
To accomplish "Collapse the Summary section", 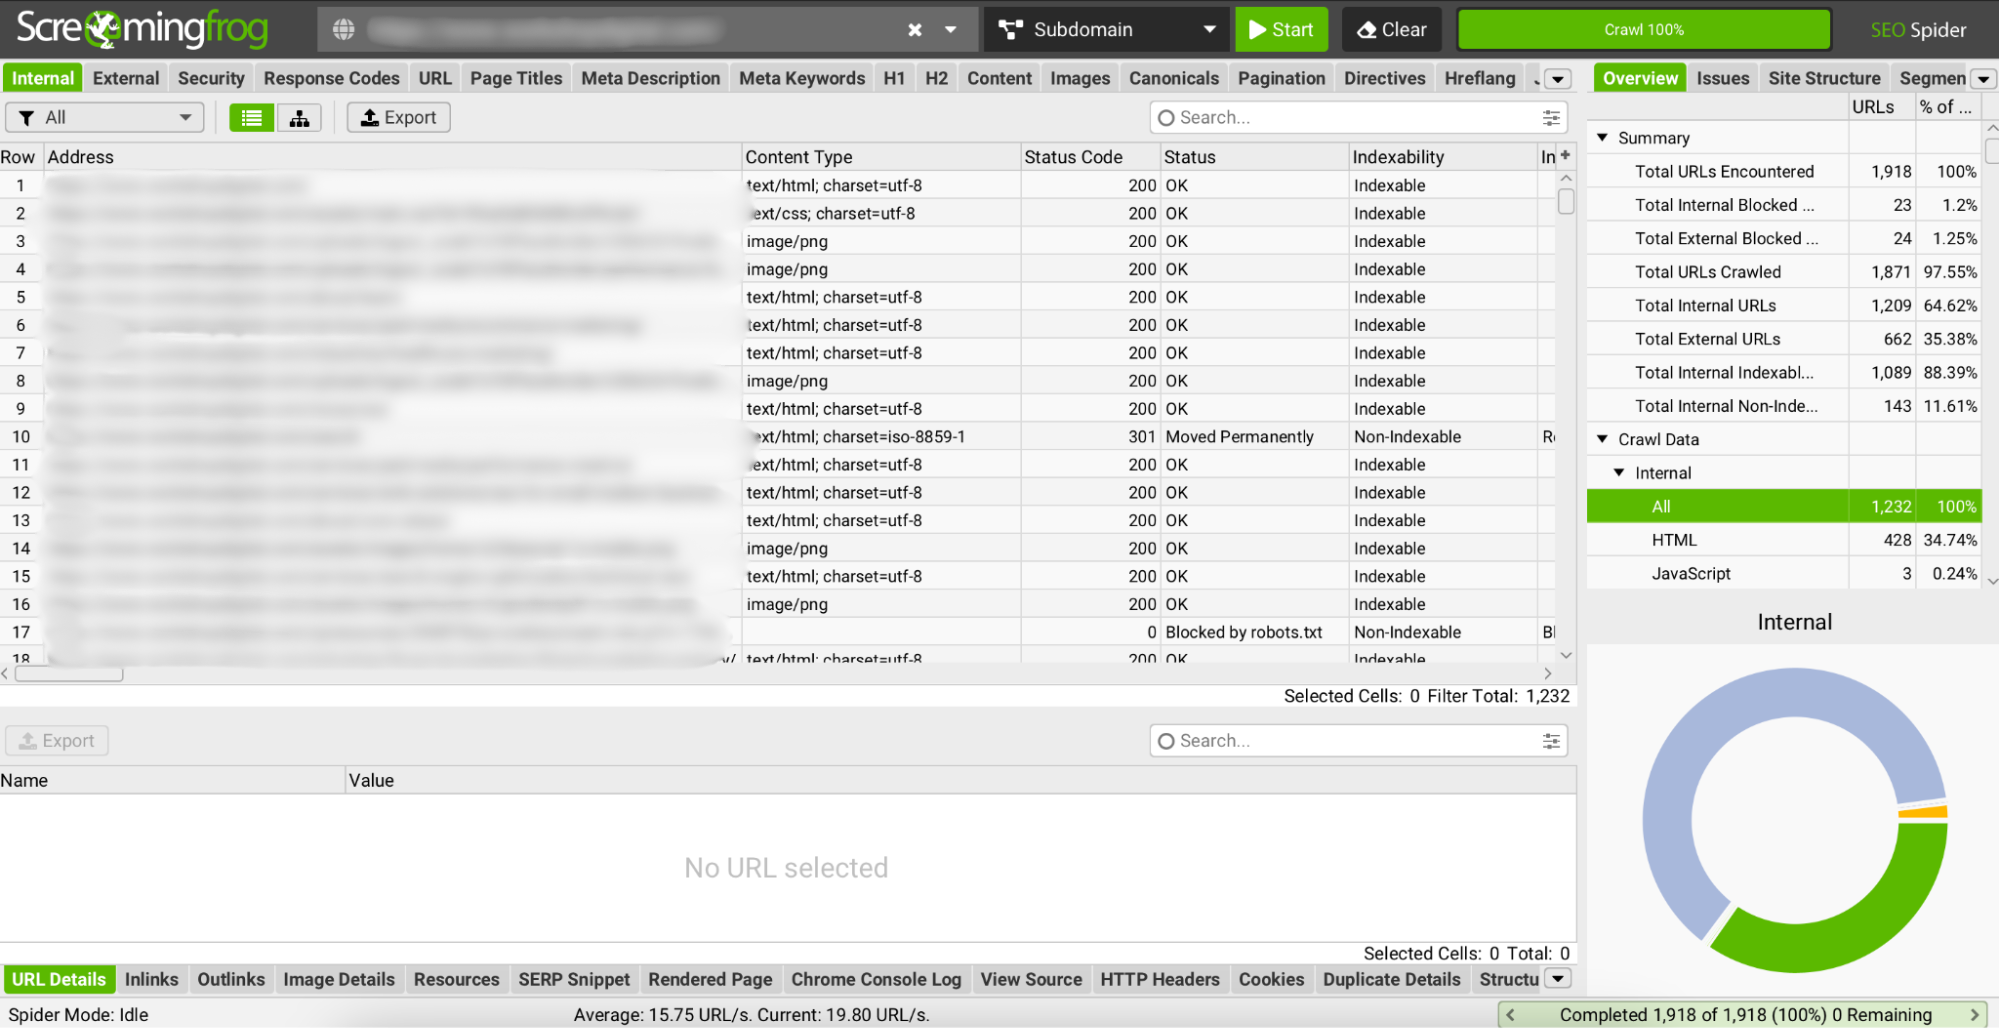I will coord(1603,138).
